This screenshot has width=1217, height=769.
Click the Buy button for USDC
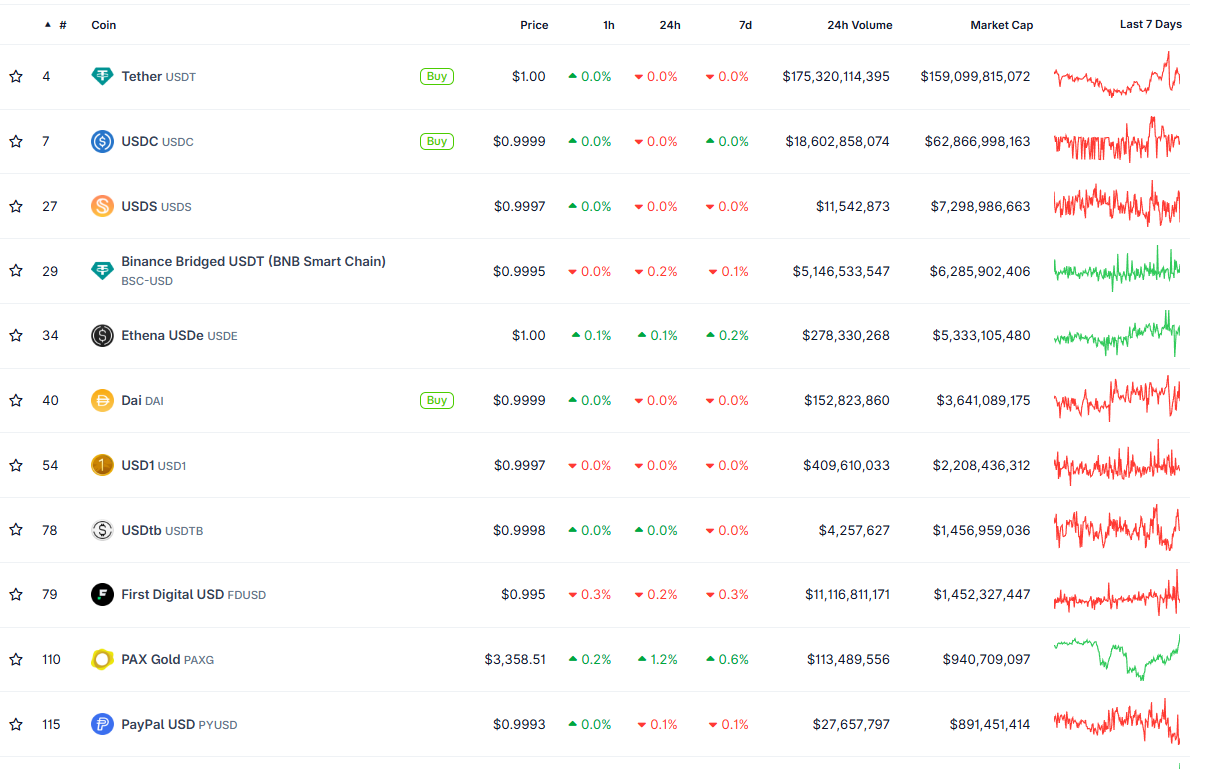[437, 141]
